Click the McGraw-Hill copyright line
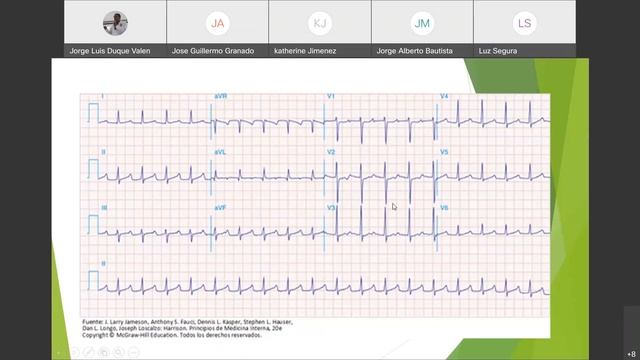This screenshot has width=640, height=360. (x=172, y=335)
